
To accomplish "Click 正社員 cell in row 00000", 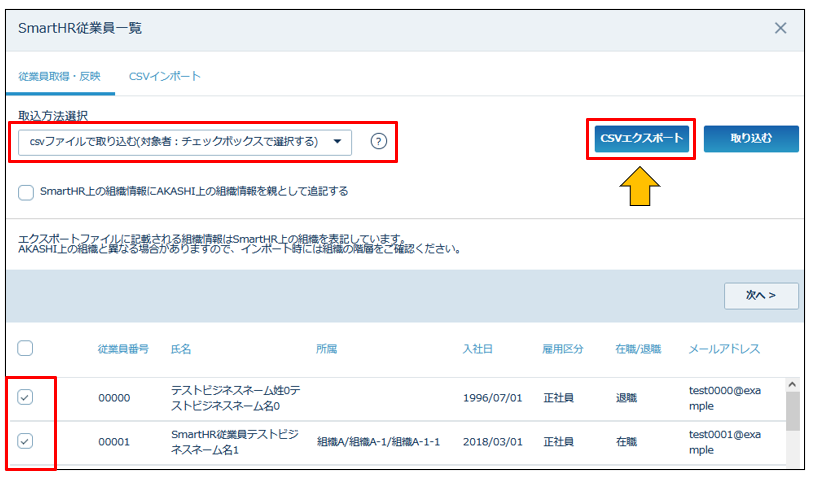I will tap(558, 398).
